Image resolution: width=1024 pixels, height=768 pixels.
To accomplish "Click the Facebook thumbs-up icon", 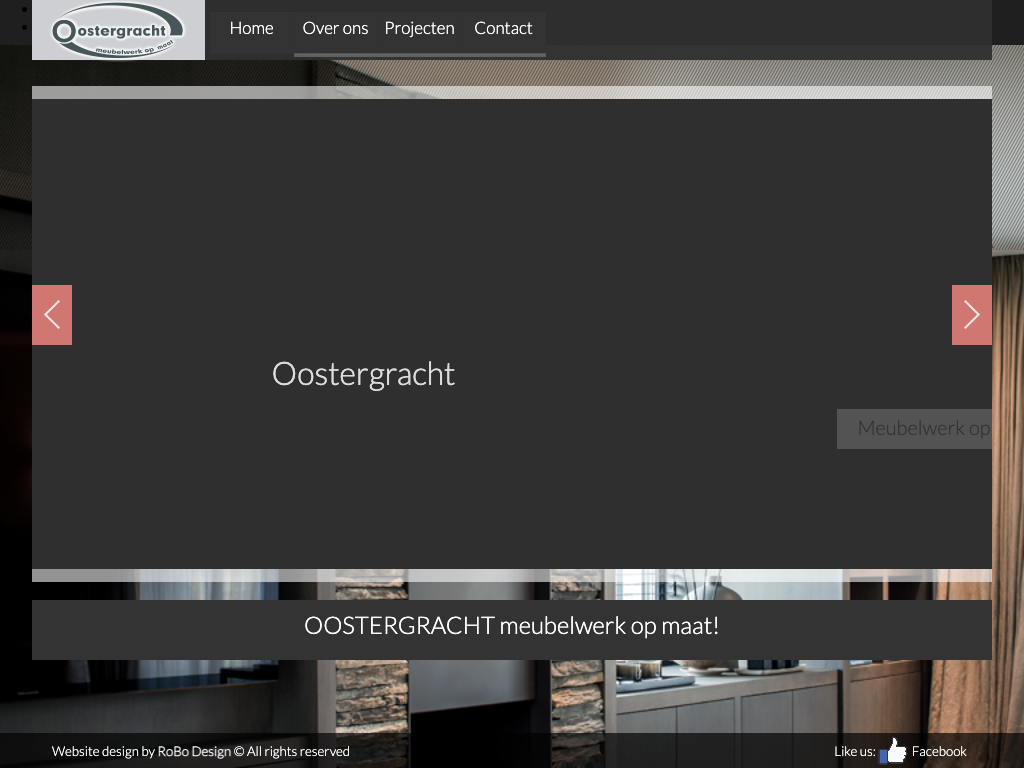I will [893, 751].
